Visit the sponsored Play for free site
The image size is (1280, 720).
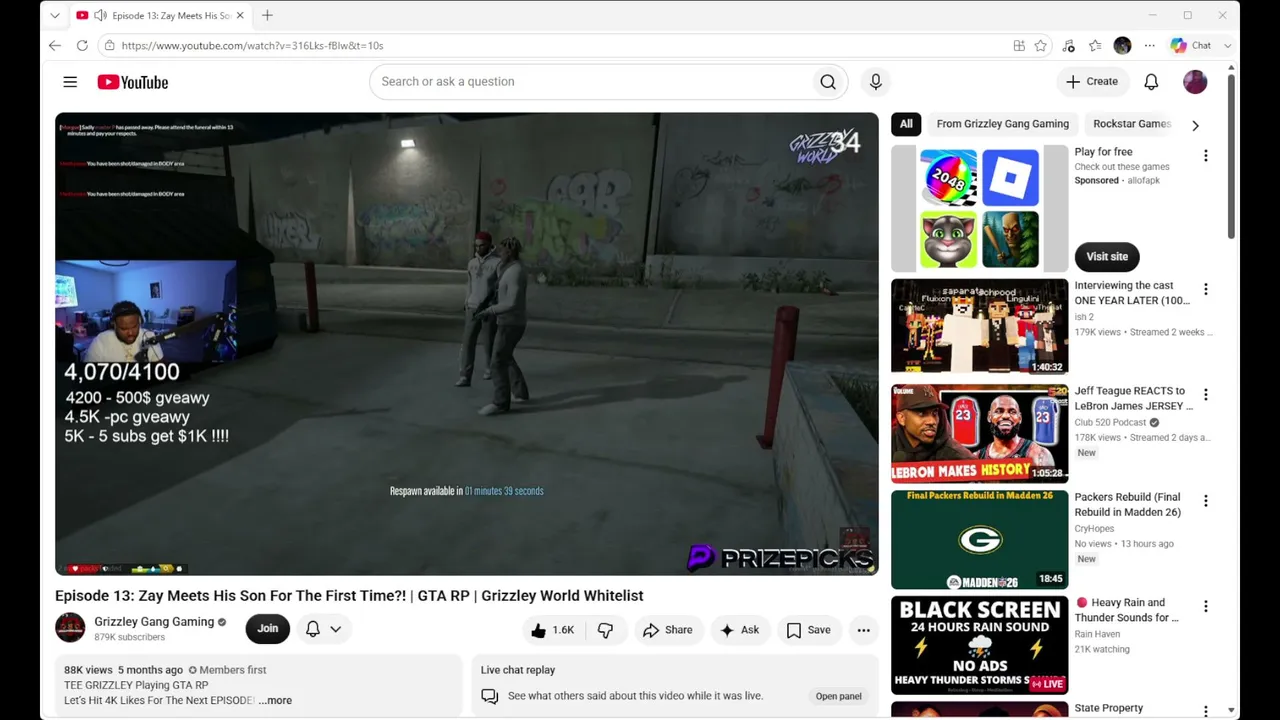1107,257
